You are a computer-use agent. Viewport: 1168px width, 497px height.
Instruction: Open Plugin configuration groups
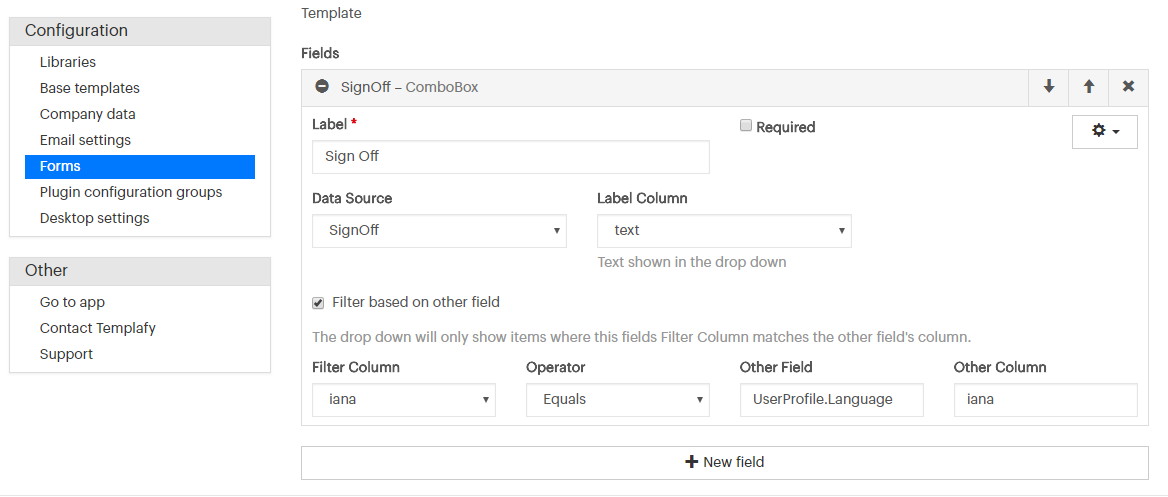131,192
